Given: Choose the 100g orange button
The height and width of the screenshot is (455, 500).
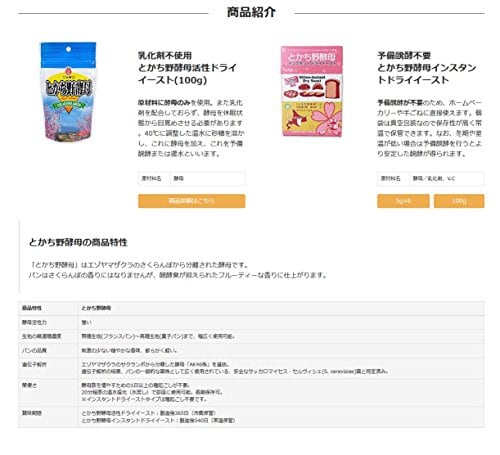Looking at the screenshot, I should click(459, 201).
